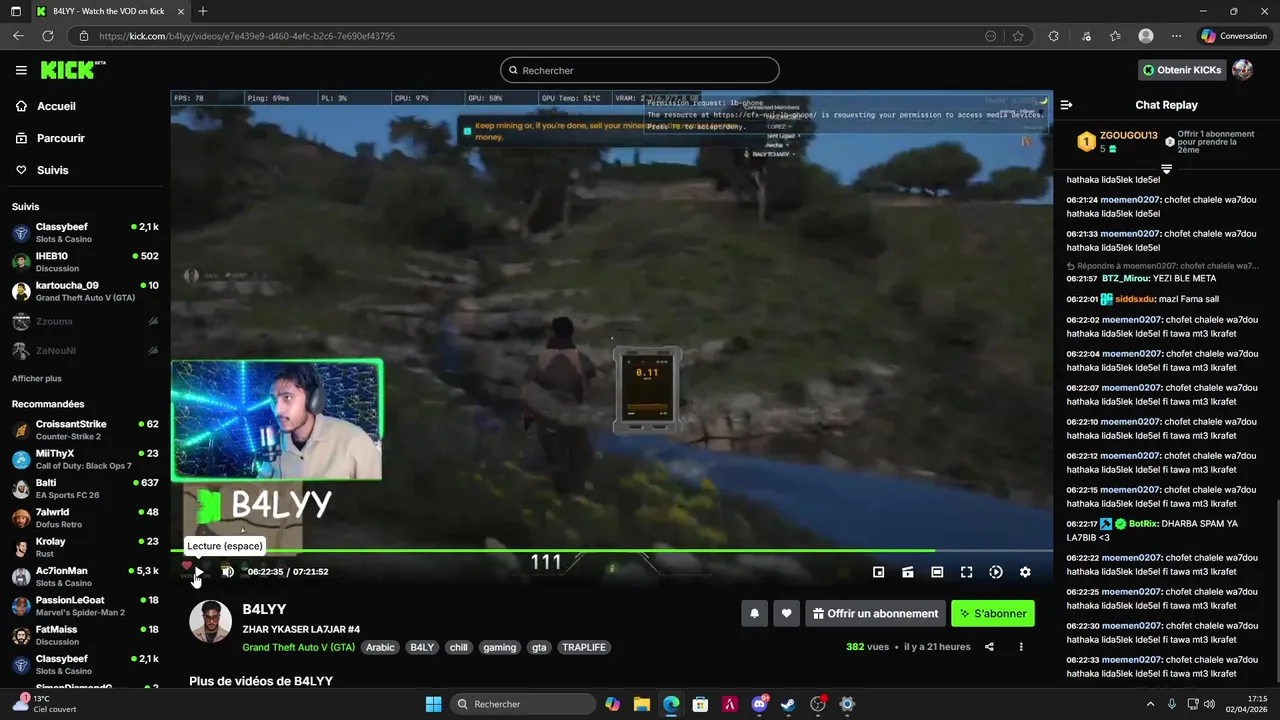
Task: Open FatMaiss recommended channel
Action: (85, 635)
